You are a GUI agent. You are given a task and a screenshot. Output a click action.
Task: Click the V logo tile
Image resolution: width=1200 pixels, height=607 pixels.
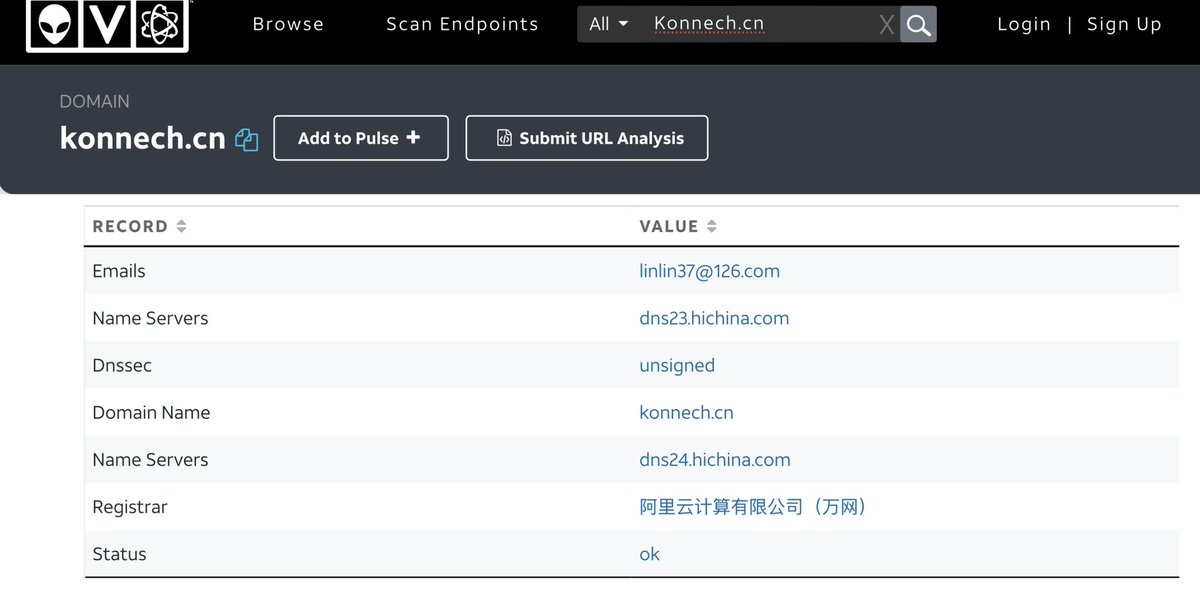(x=108, y=24)
